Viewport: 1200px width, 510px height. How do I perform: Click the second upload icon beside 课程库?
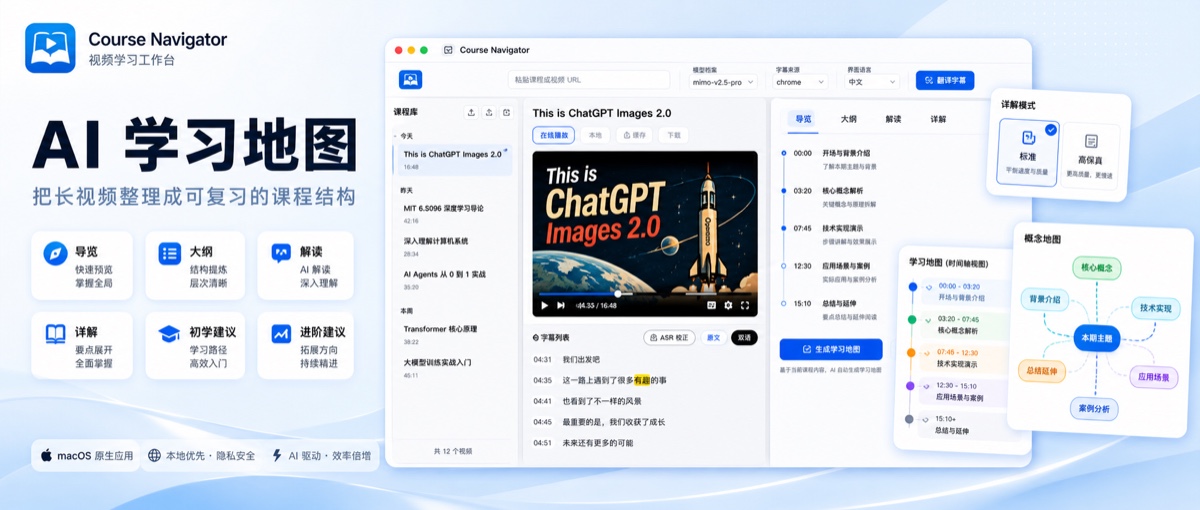coord(489,112)
